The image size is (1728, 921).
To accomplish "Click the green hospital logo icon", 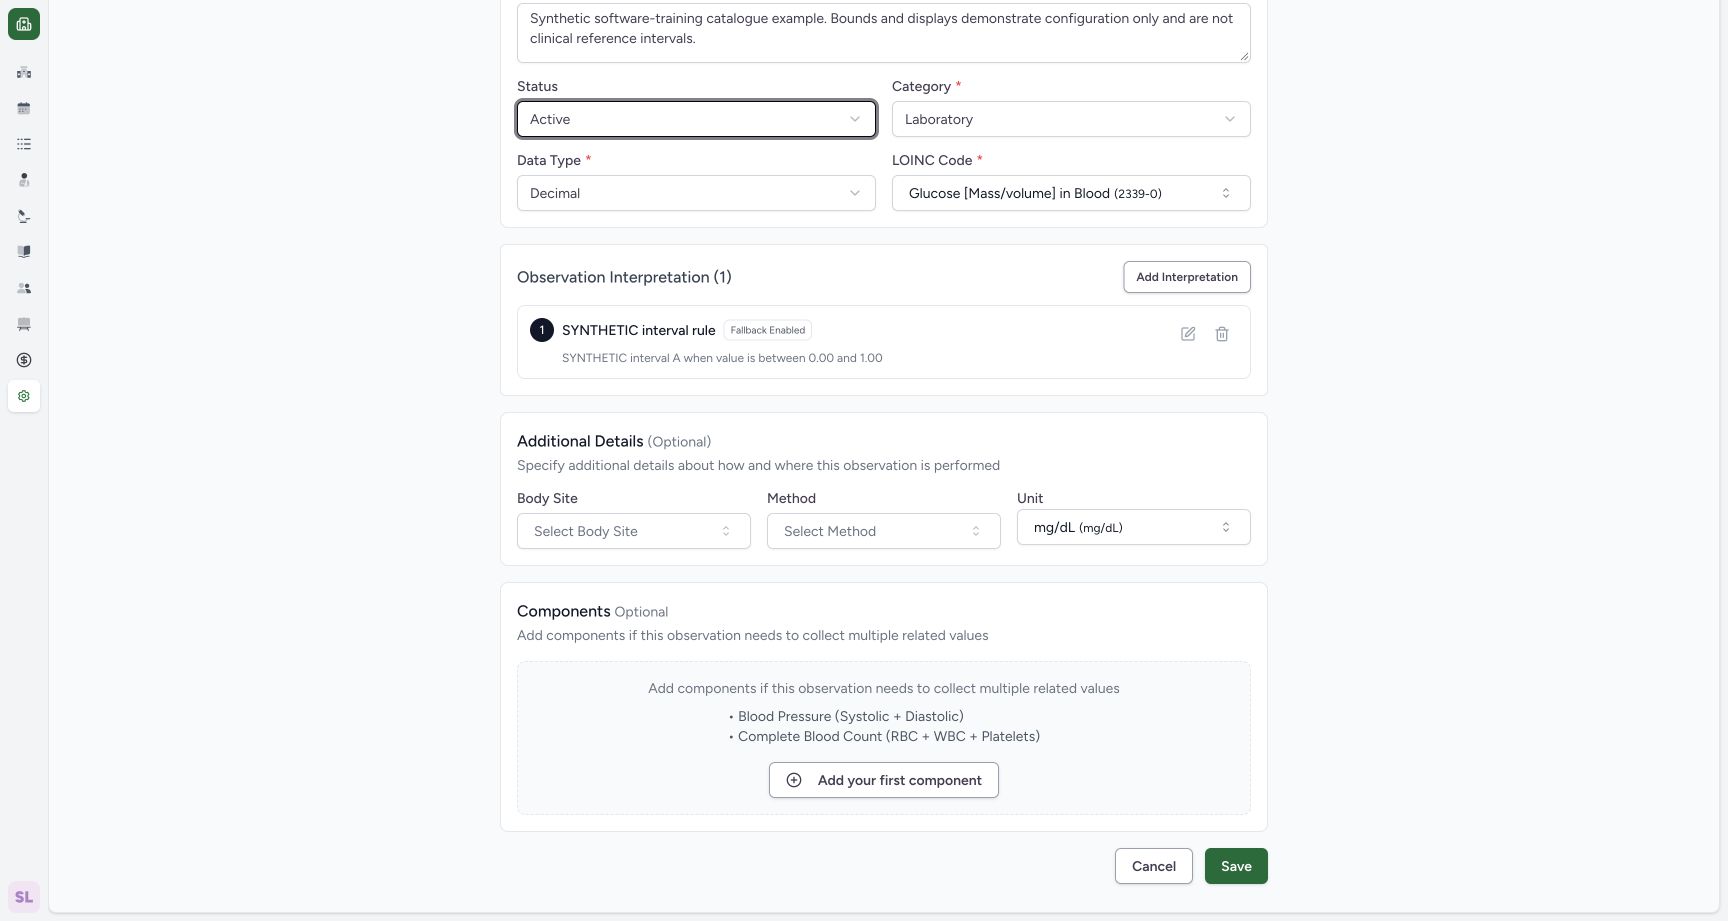I will point(24,24).
